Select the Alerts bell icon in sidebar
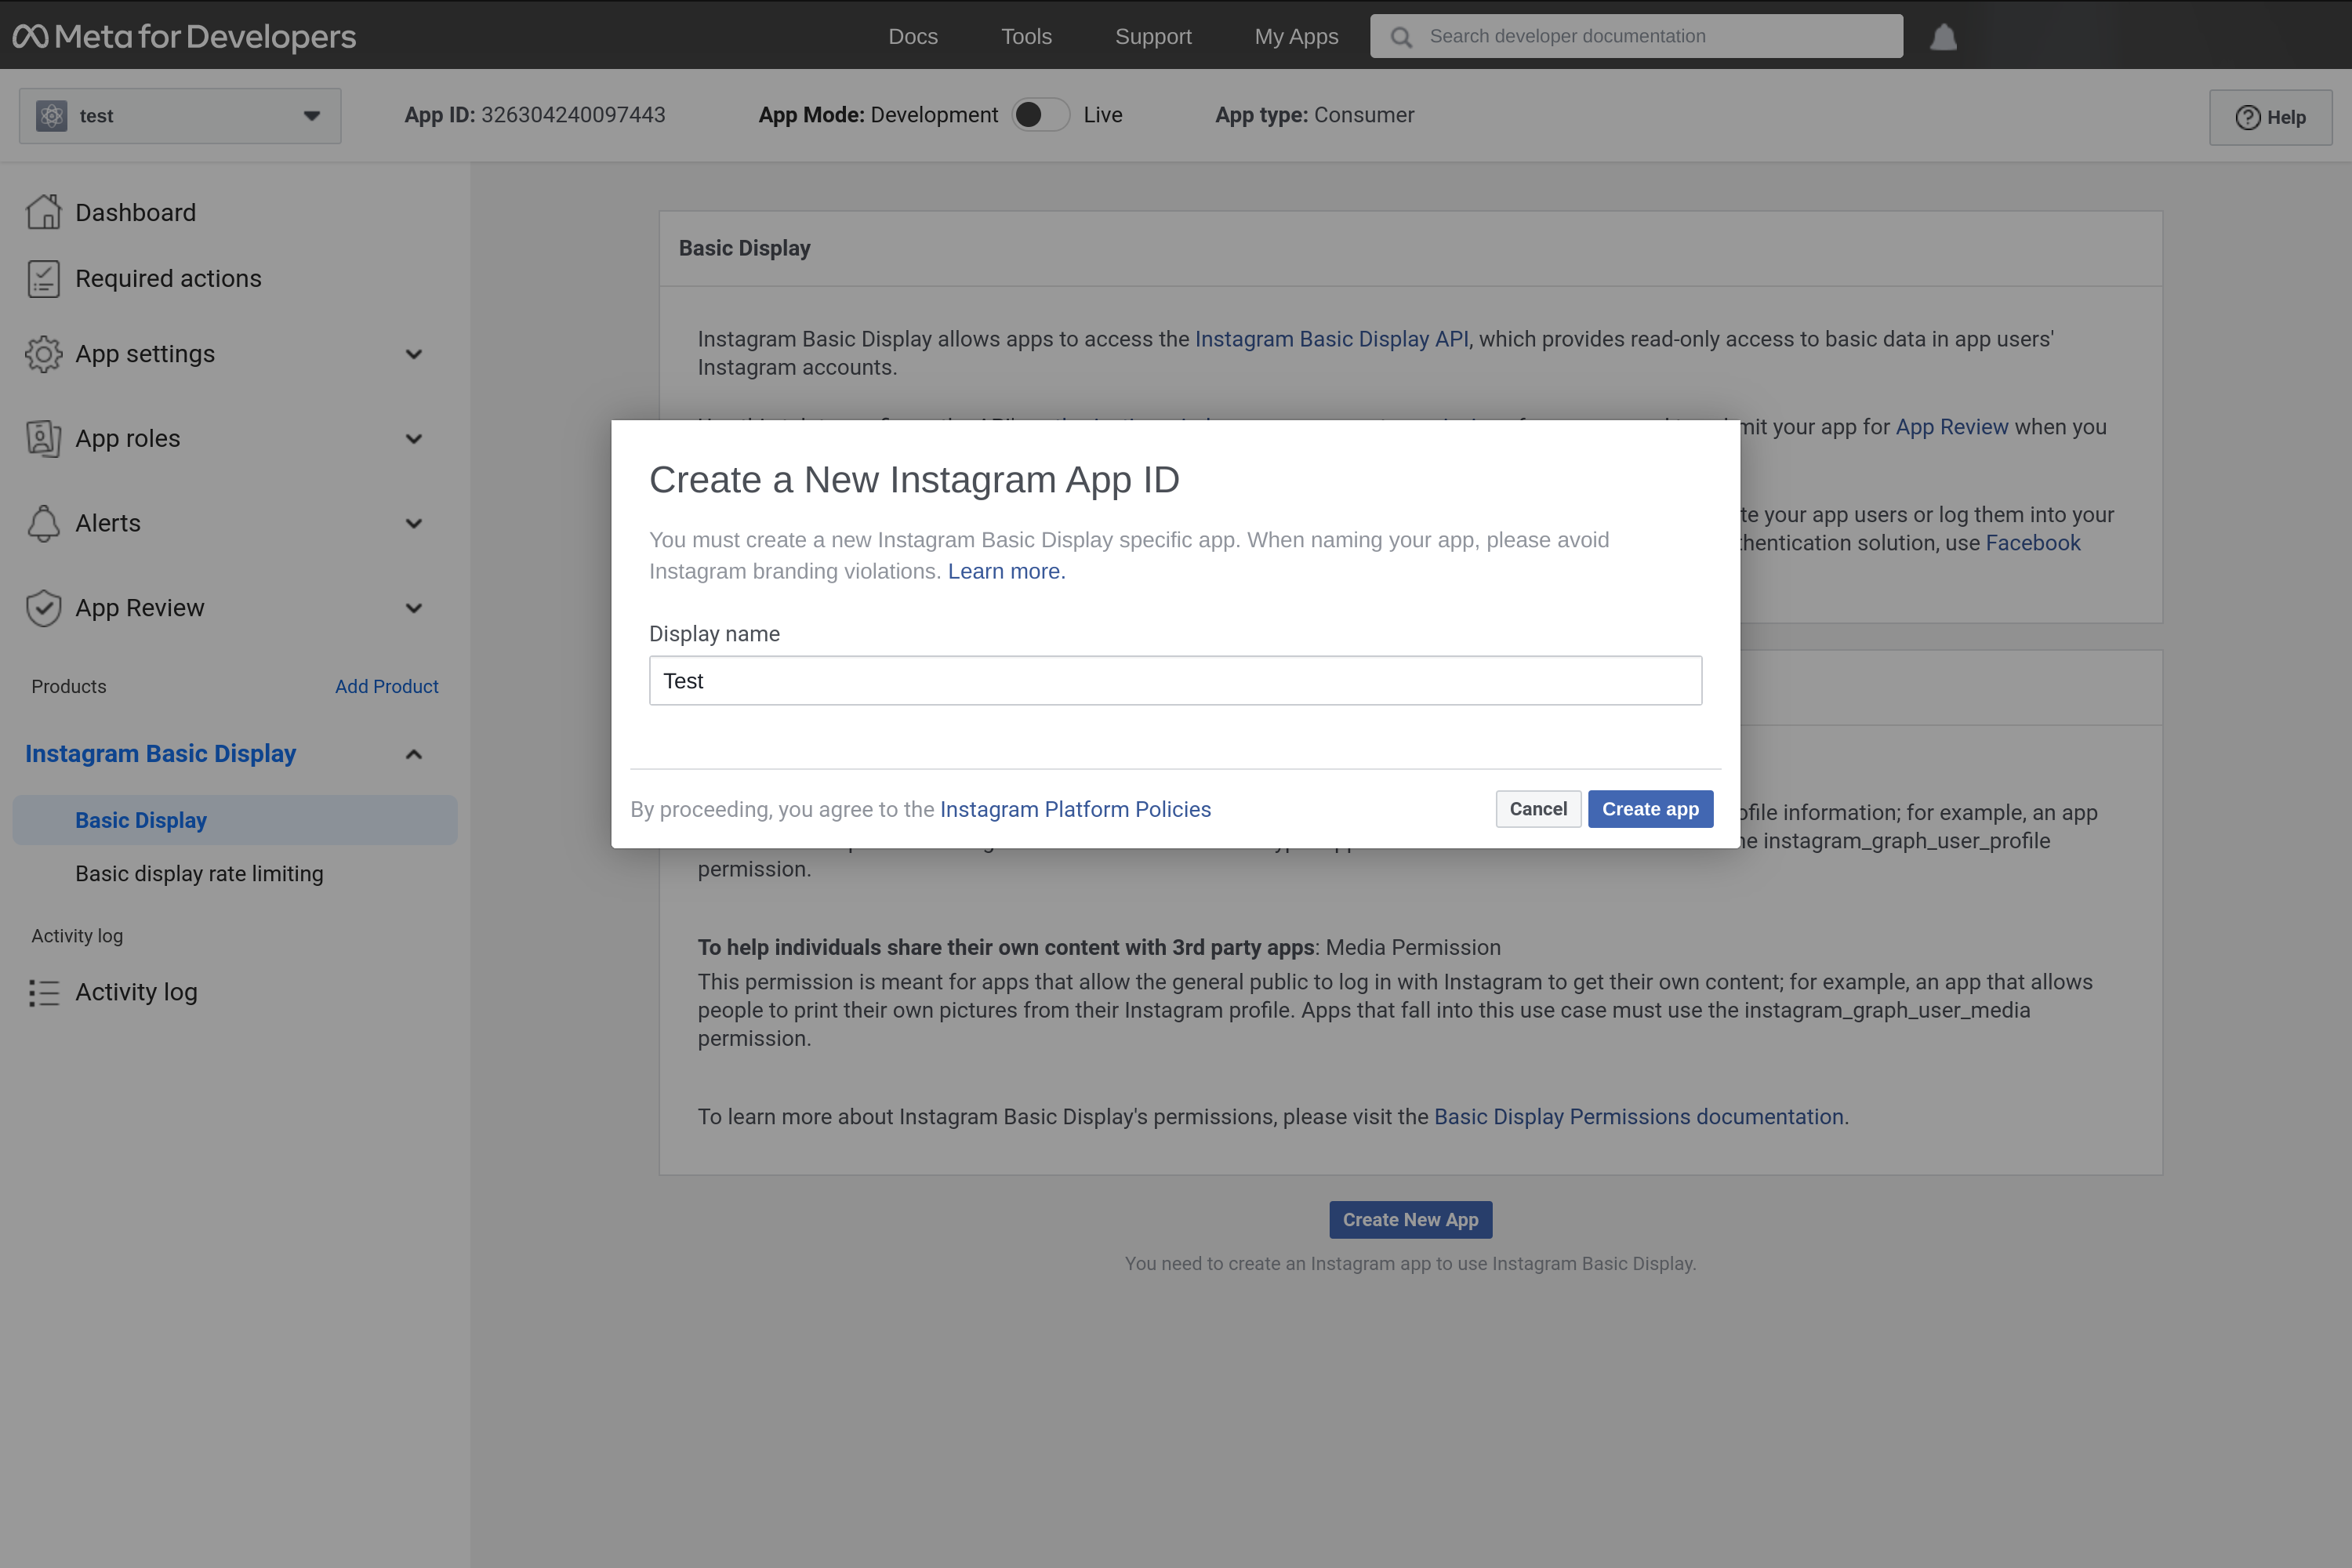2352x1568 pixels. coord(43,523)
